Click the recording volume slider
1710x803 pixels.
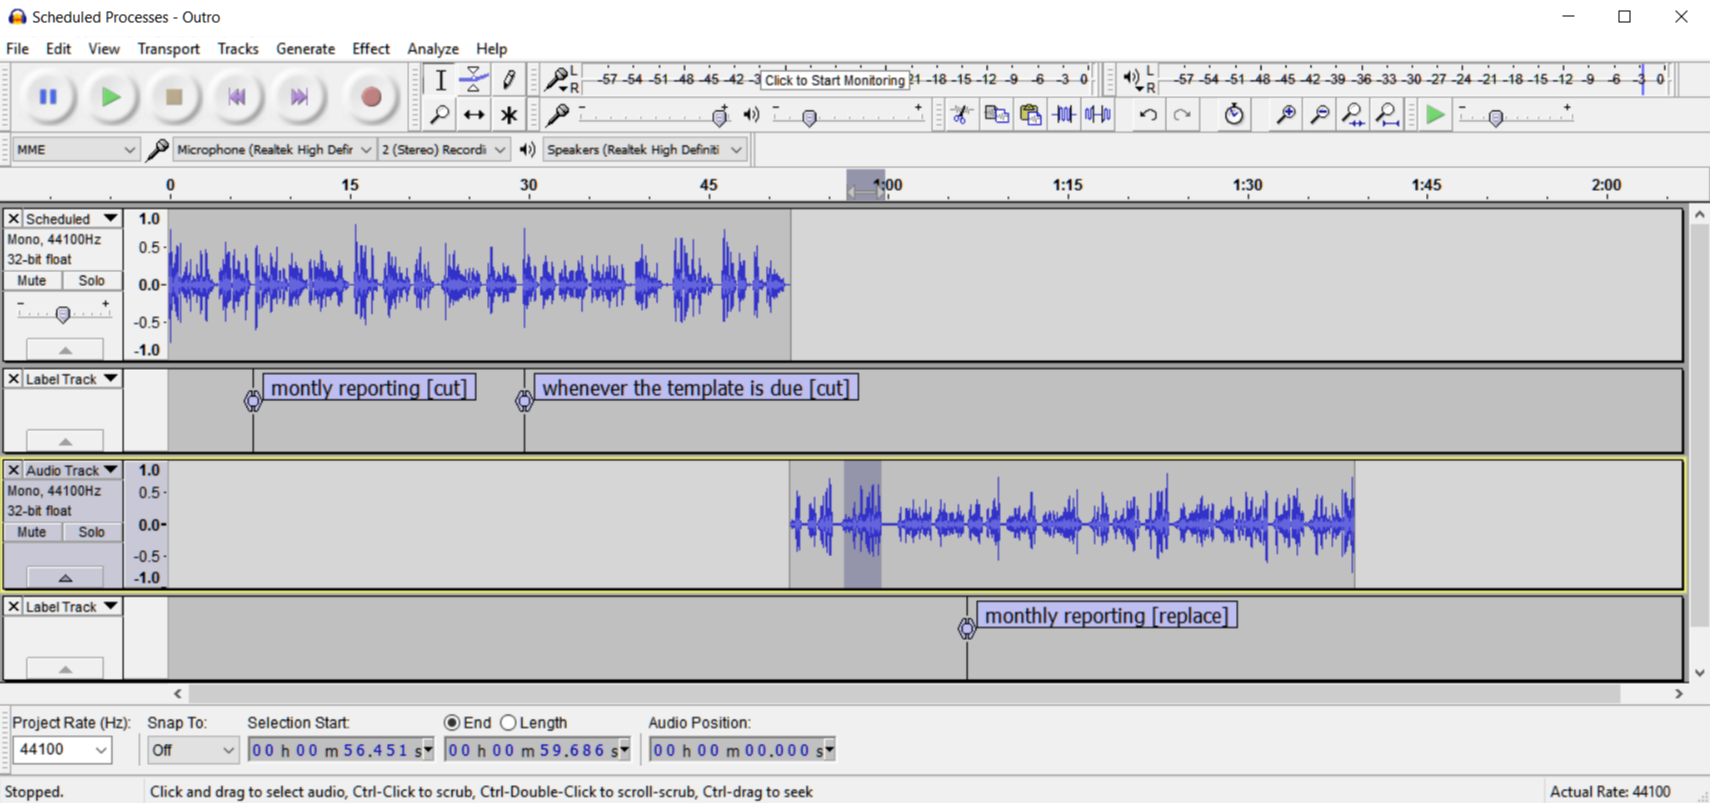pos(652,115)
